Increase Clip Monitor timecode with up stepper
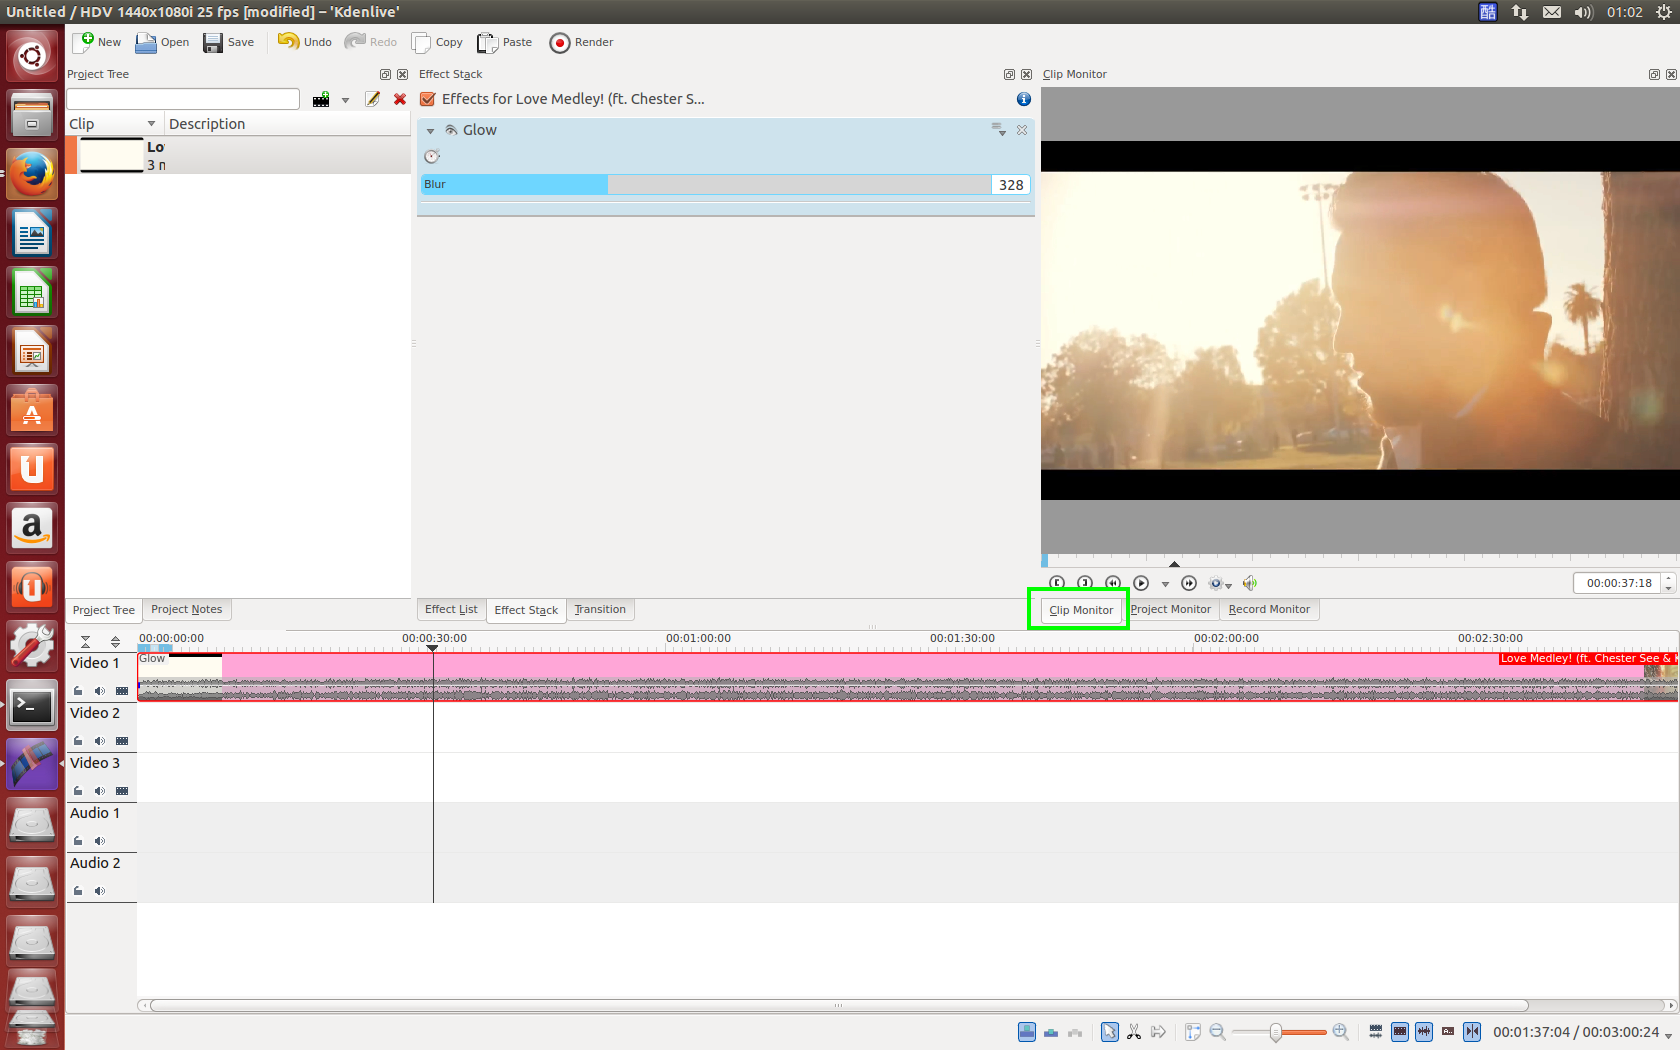This screenshot has height=1050, width=1680. pyautogui.click(x=1668, y=578)
